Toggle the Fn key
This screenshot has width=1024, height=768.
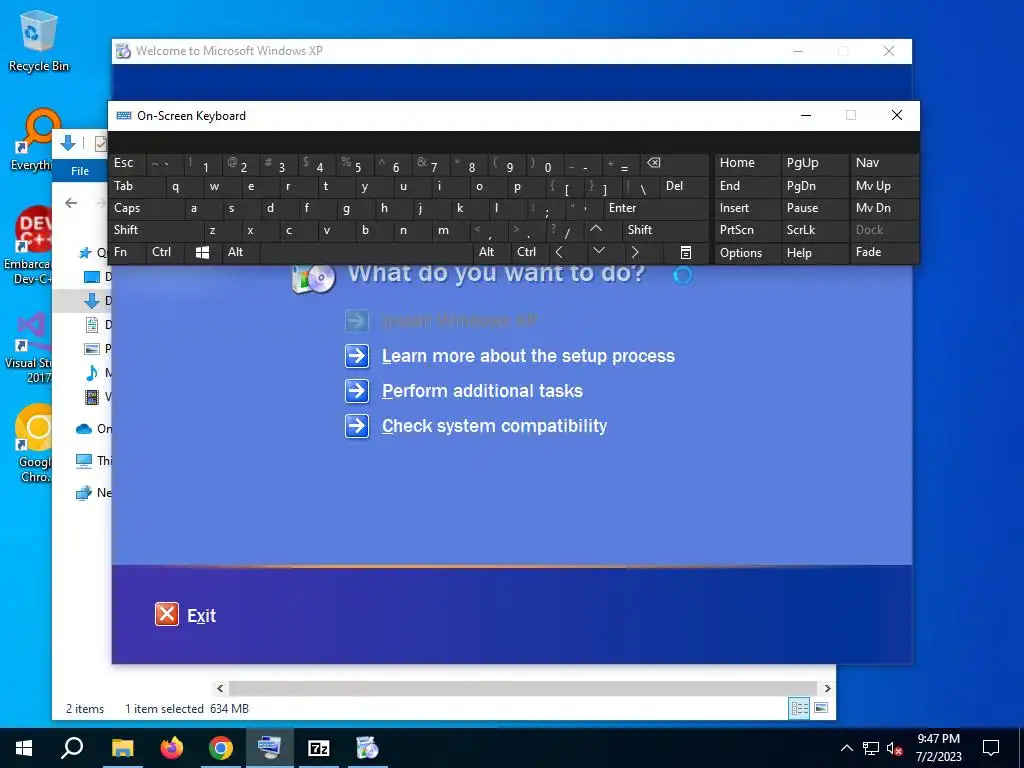[x=127, y=252]
